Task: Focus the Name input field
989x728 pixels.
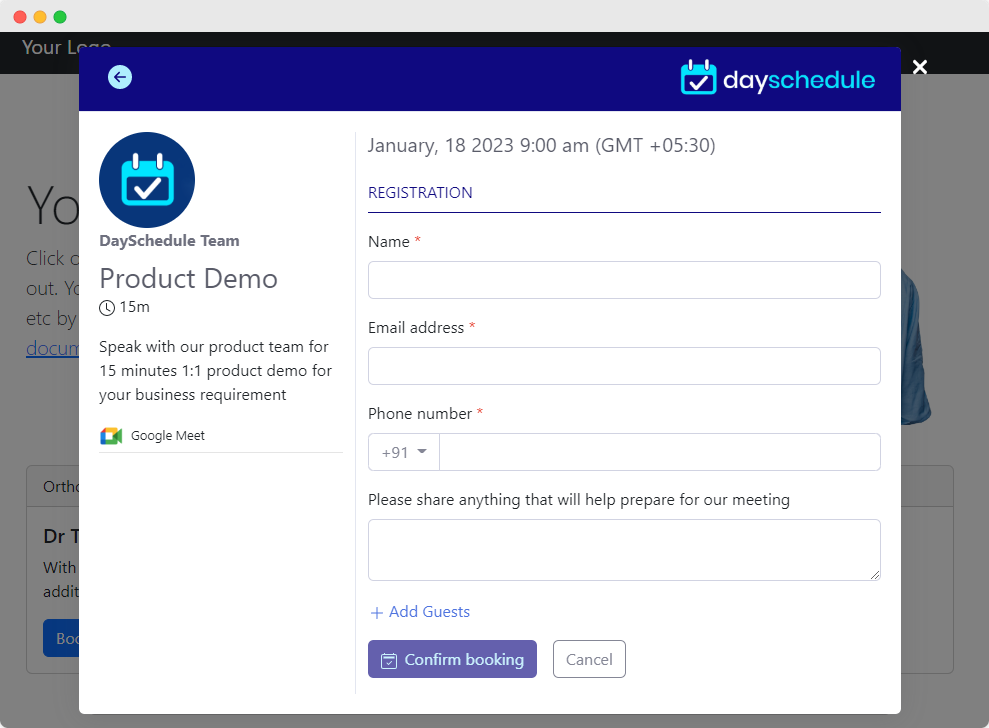Action: coord(624,280)
